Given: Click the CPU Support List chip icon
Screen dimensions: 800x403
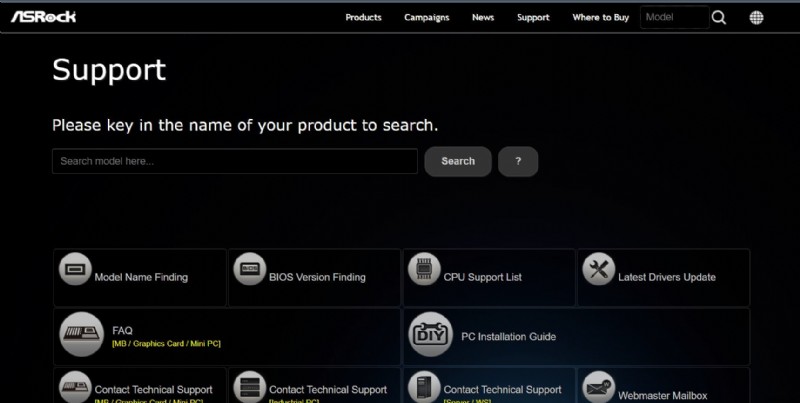Looking at the screenshot, I should [x=424, y=269].
